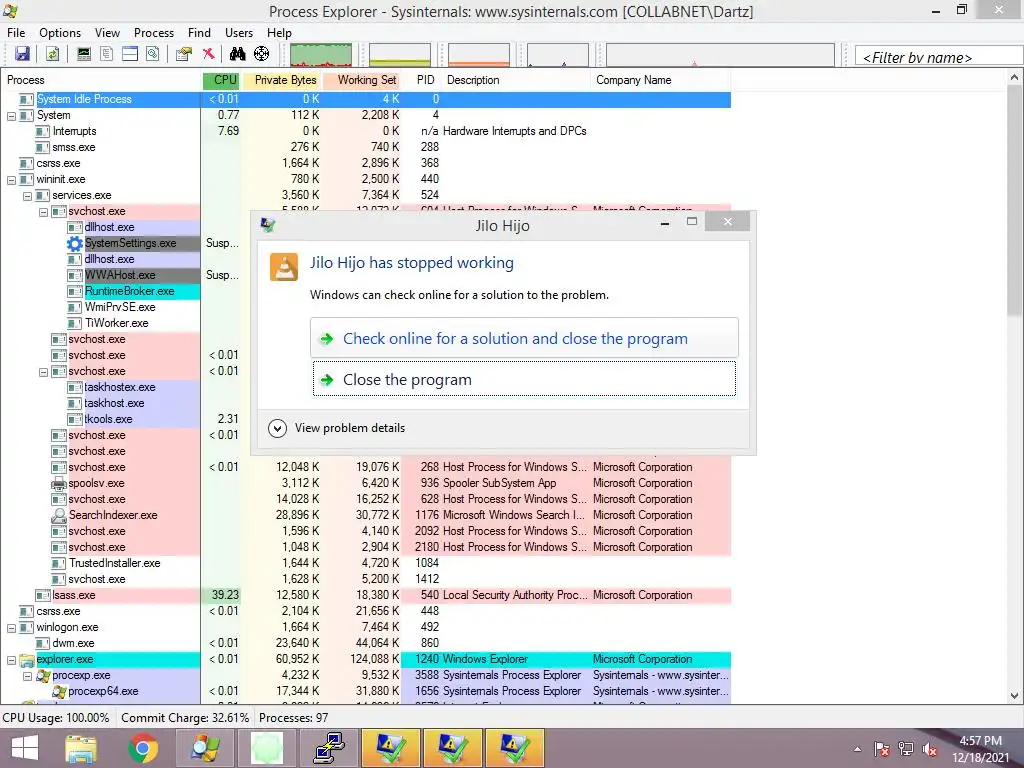Click the Refresh Now toolbar icon
The height and width of the screenshot is (768, 1024).
[53, 54]
